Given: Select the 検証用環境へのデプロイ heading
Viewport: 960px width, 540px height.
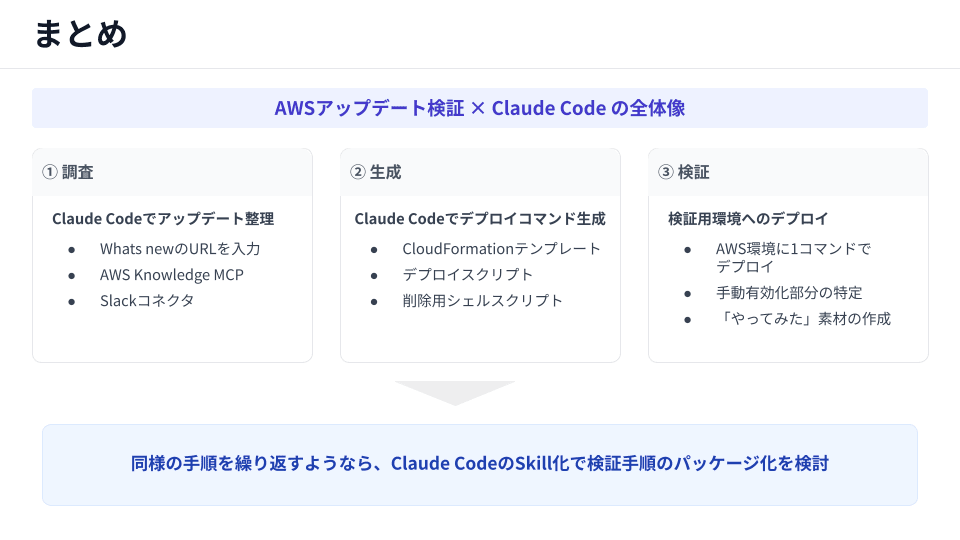Looking at the screenshot, I should coord(748,219).
